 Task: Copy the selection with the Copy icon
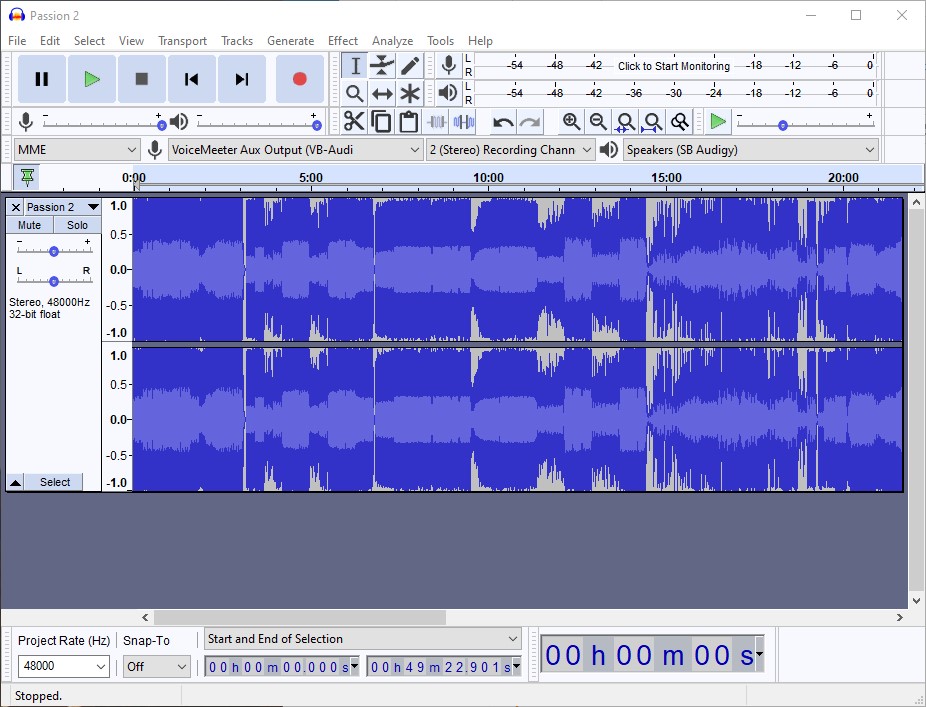[381, 122]
